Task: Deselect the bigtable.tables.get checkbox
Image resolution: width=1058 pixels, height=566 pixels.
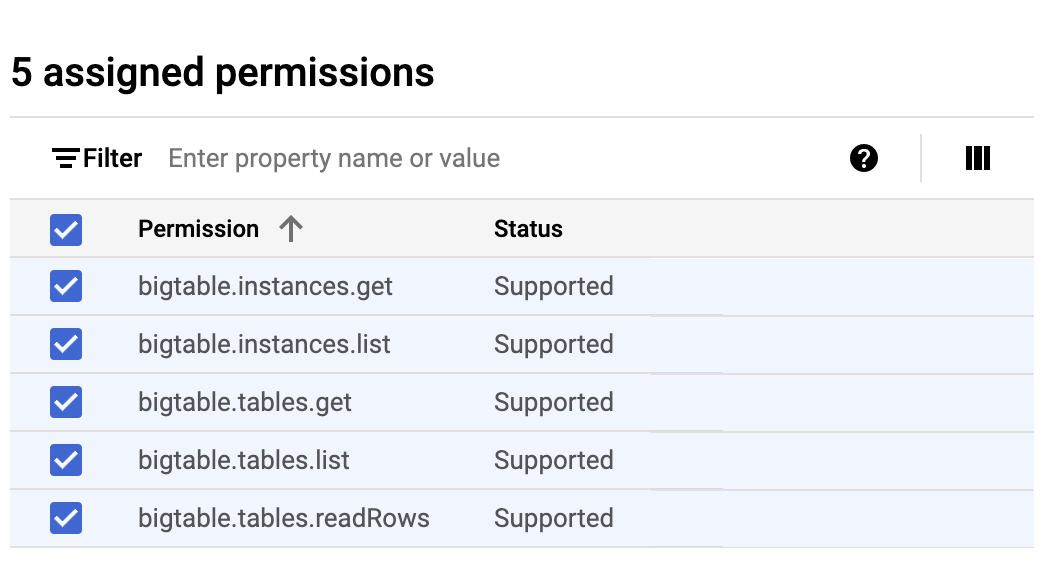Action: (66, 403)
